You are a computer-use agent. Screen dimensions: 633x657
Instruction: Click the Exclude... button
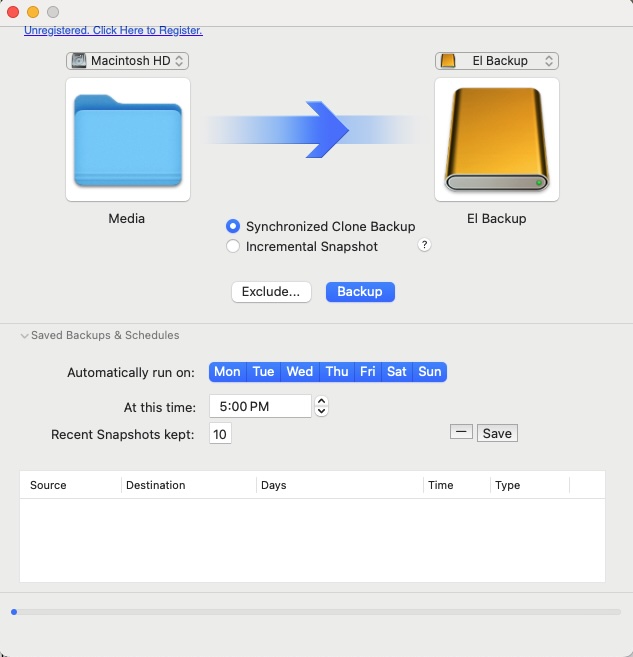[x=271, y=292]
